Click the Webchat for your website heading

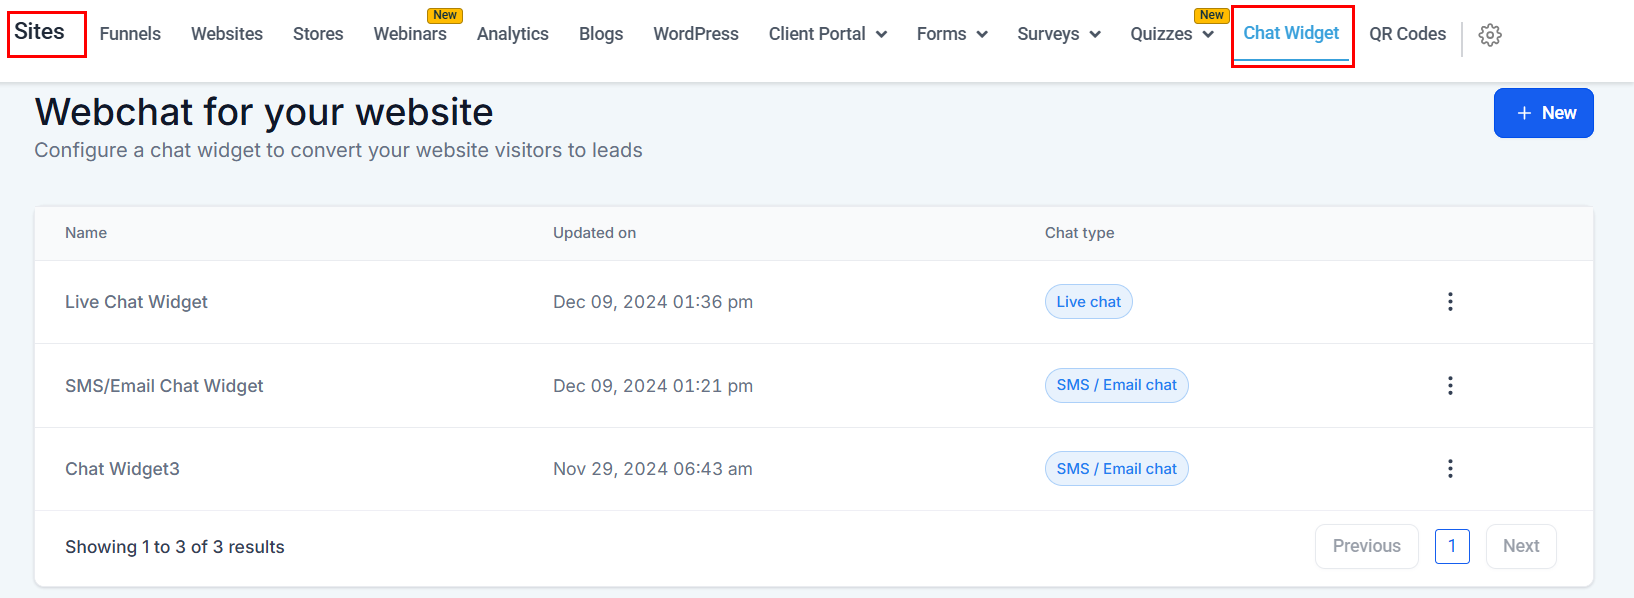(264, 112)
